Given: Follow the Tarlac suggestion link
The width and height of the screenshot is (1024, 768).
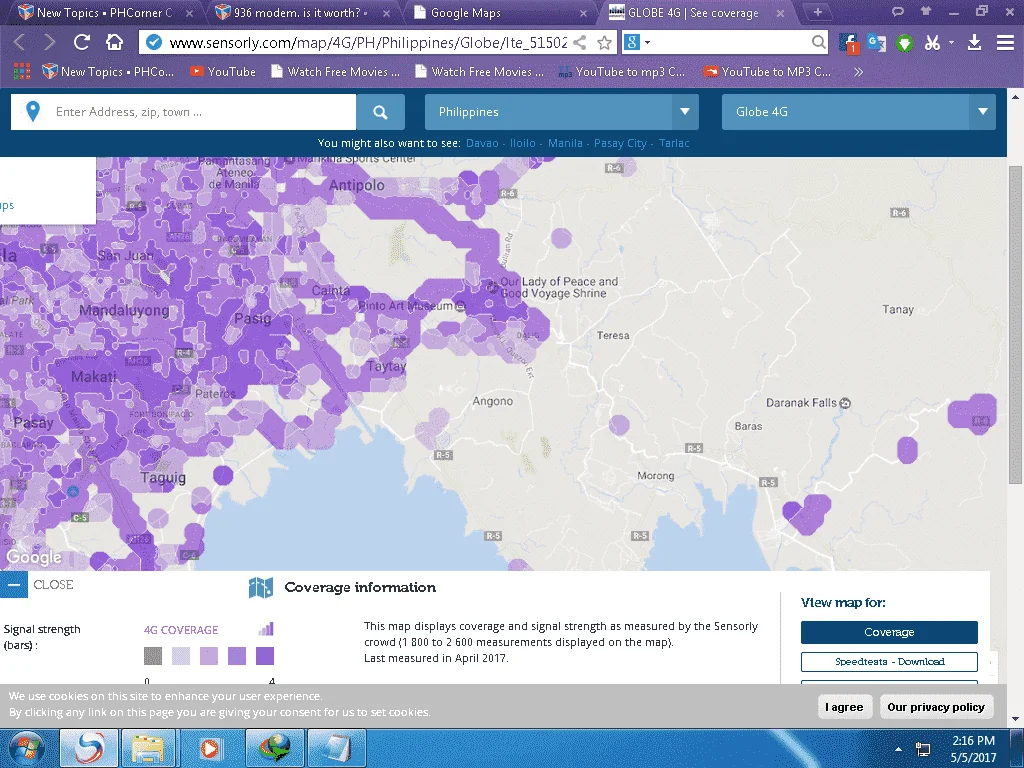Looking at the screenshot, I should point(674,143).
